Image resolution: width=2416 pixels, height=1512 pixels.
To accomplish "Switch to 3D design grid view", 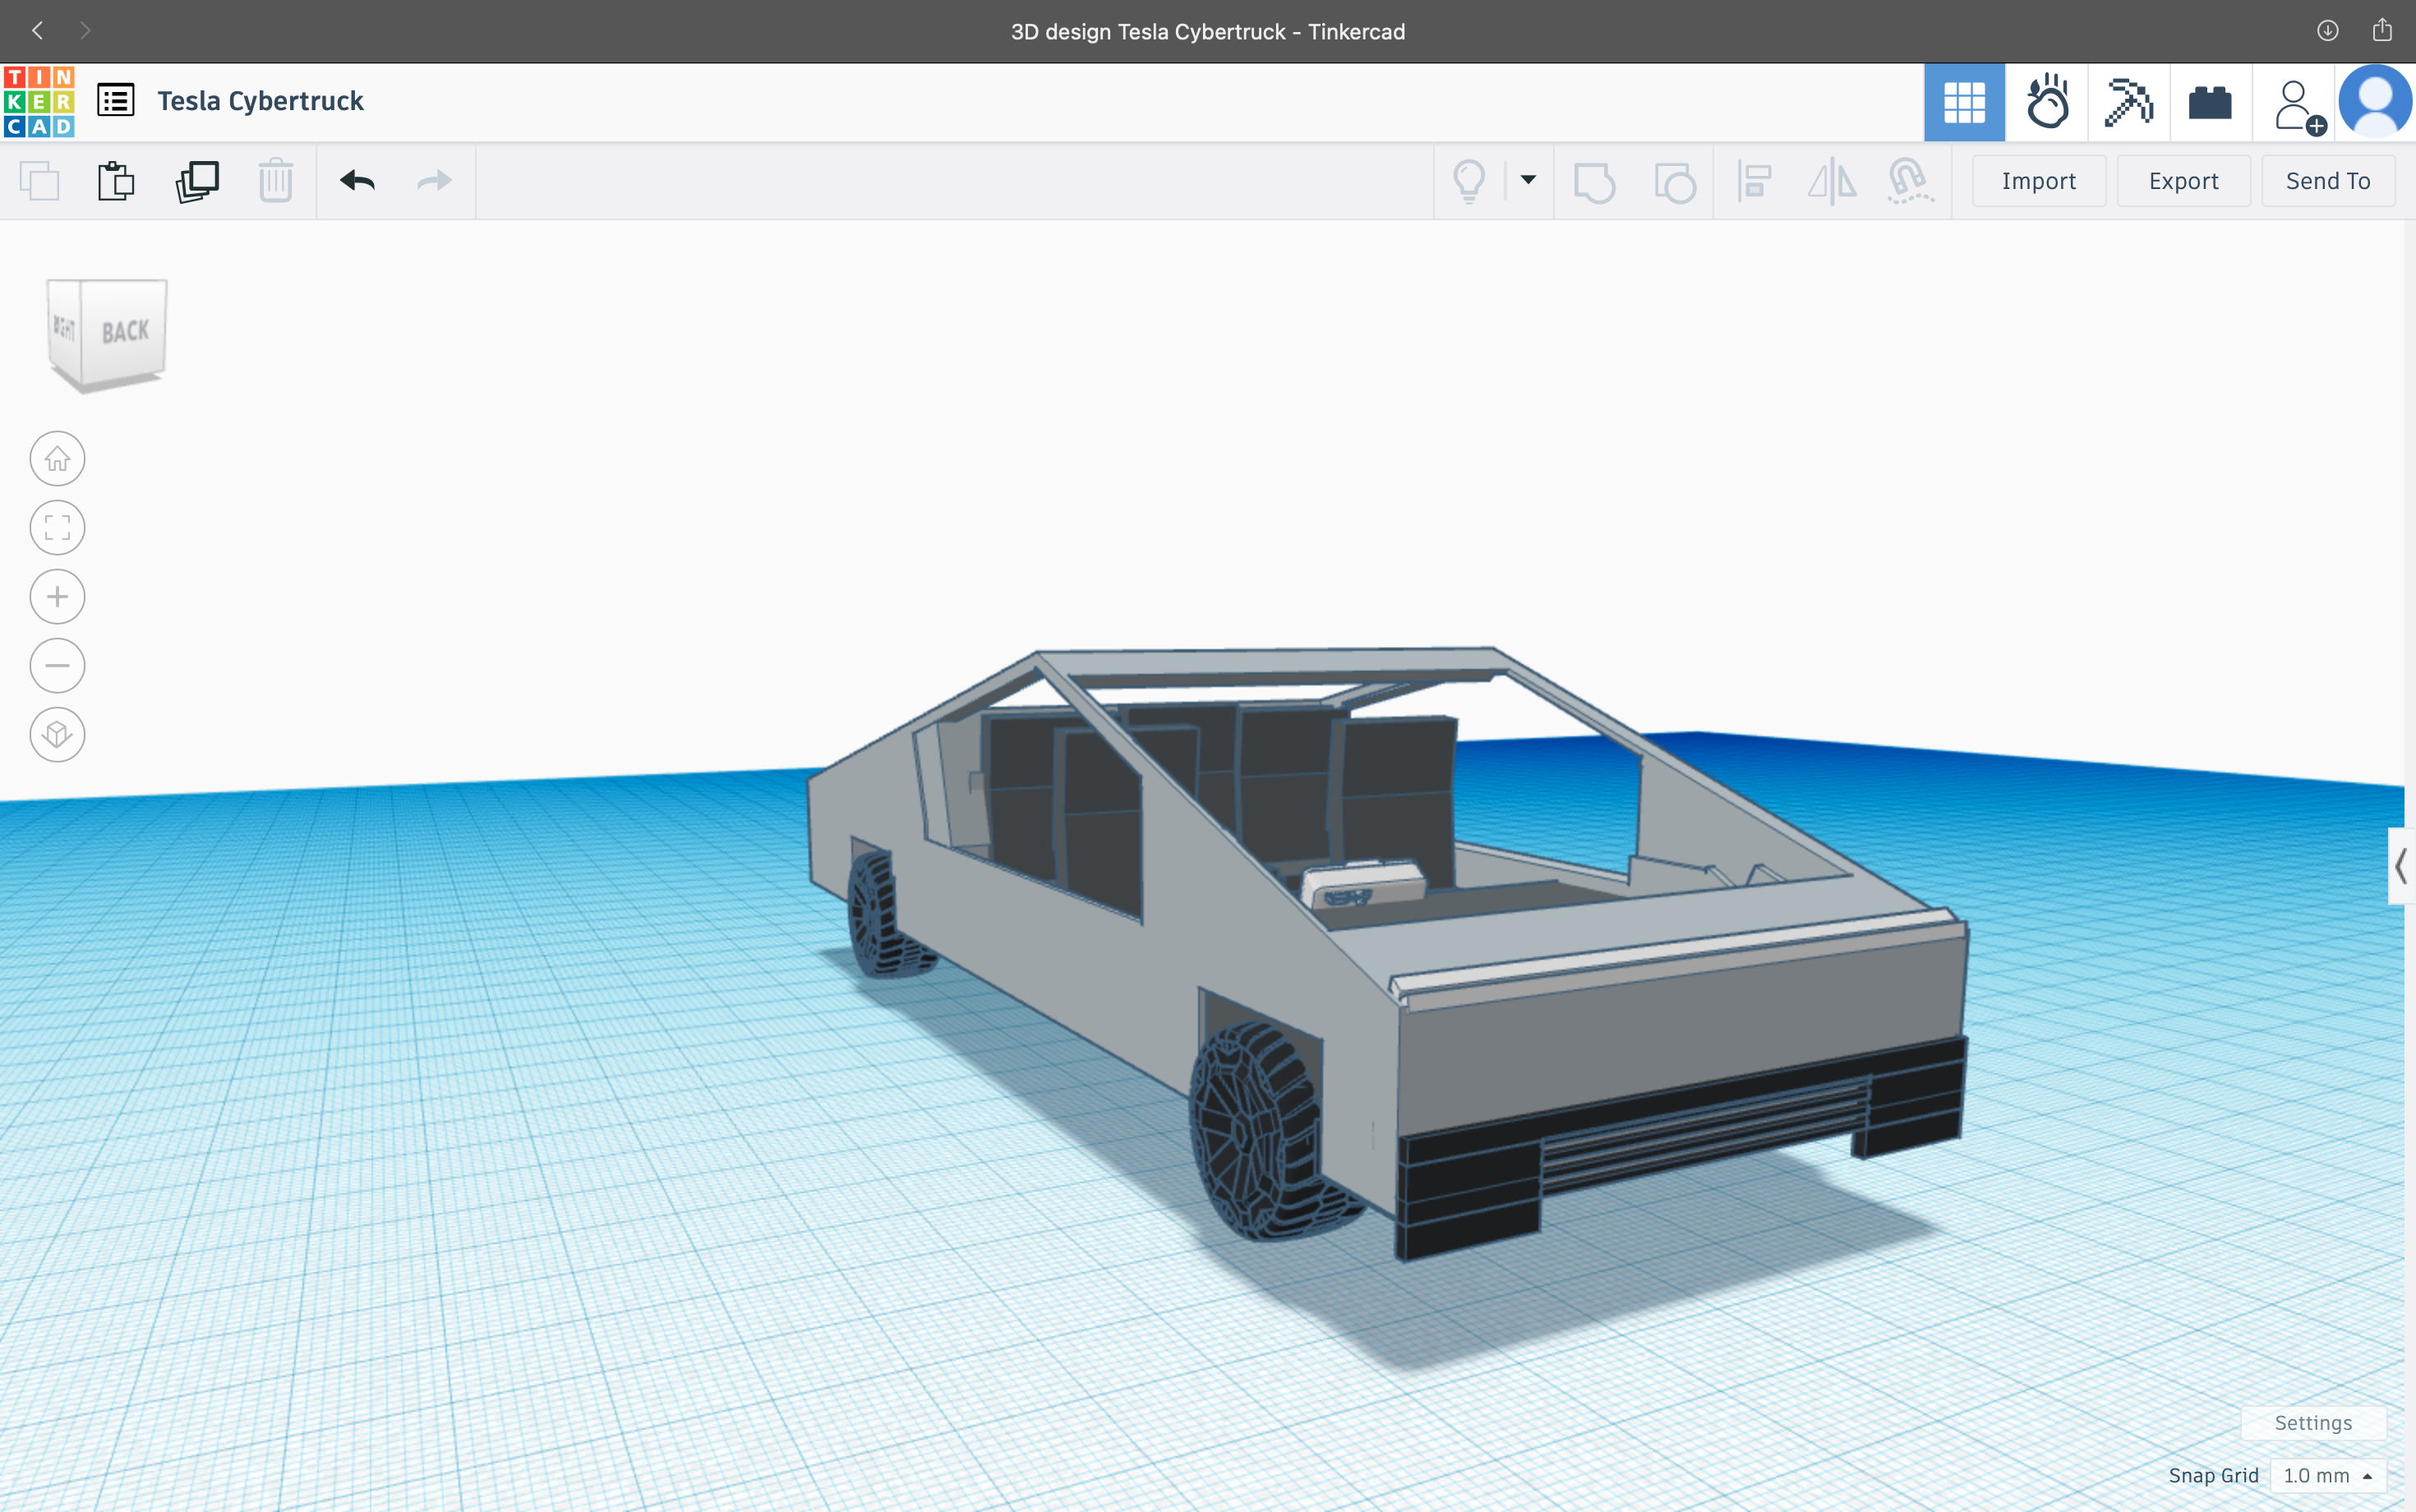I will pos(1964,102).
